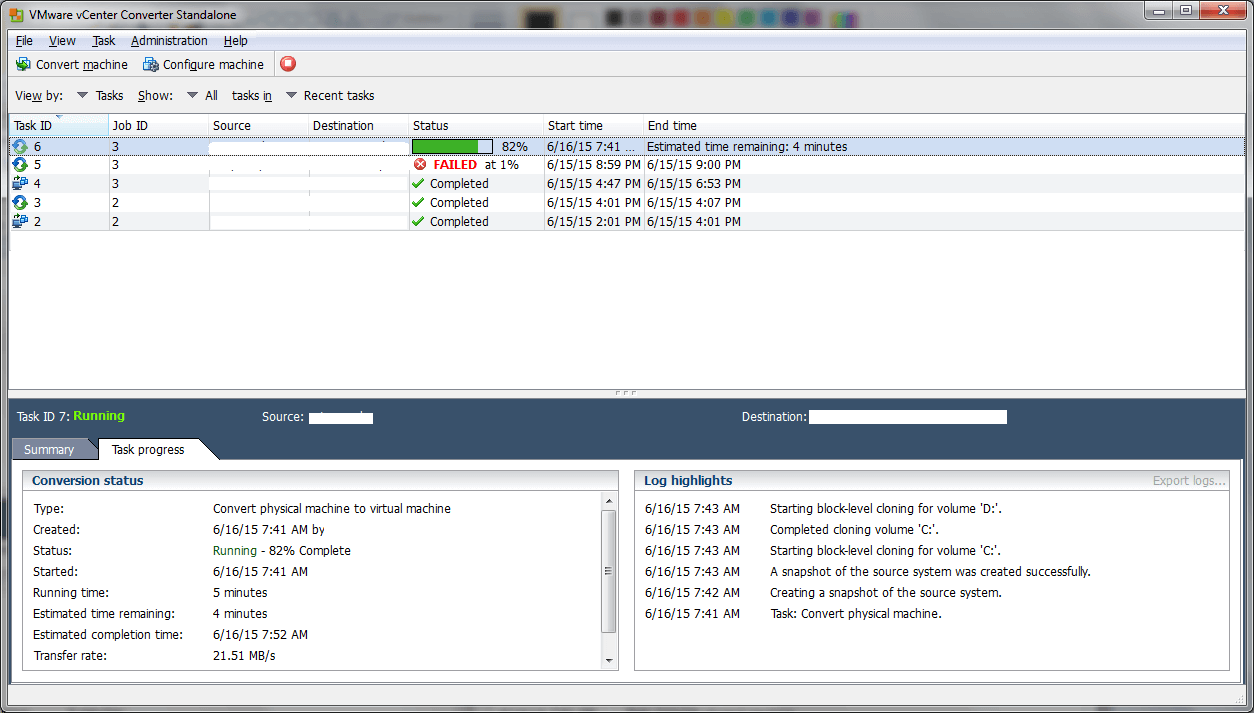The width and height of the screenshot is (1254, 713).
Task: Select the task icon in row 6
Action: pos(20,146)
